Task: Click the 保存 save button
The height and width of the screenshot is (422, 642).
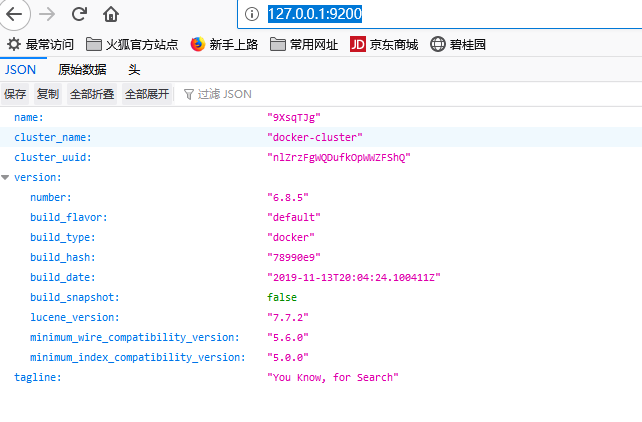Action: click(x=15, y=94)
